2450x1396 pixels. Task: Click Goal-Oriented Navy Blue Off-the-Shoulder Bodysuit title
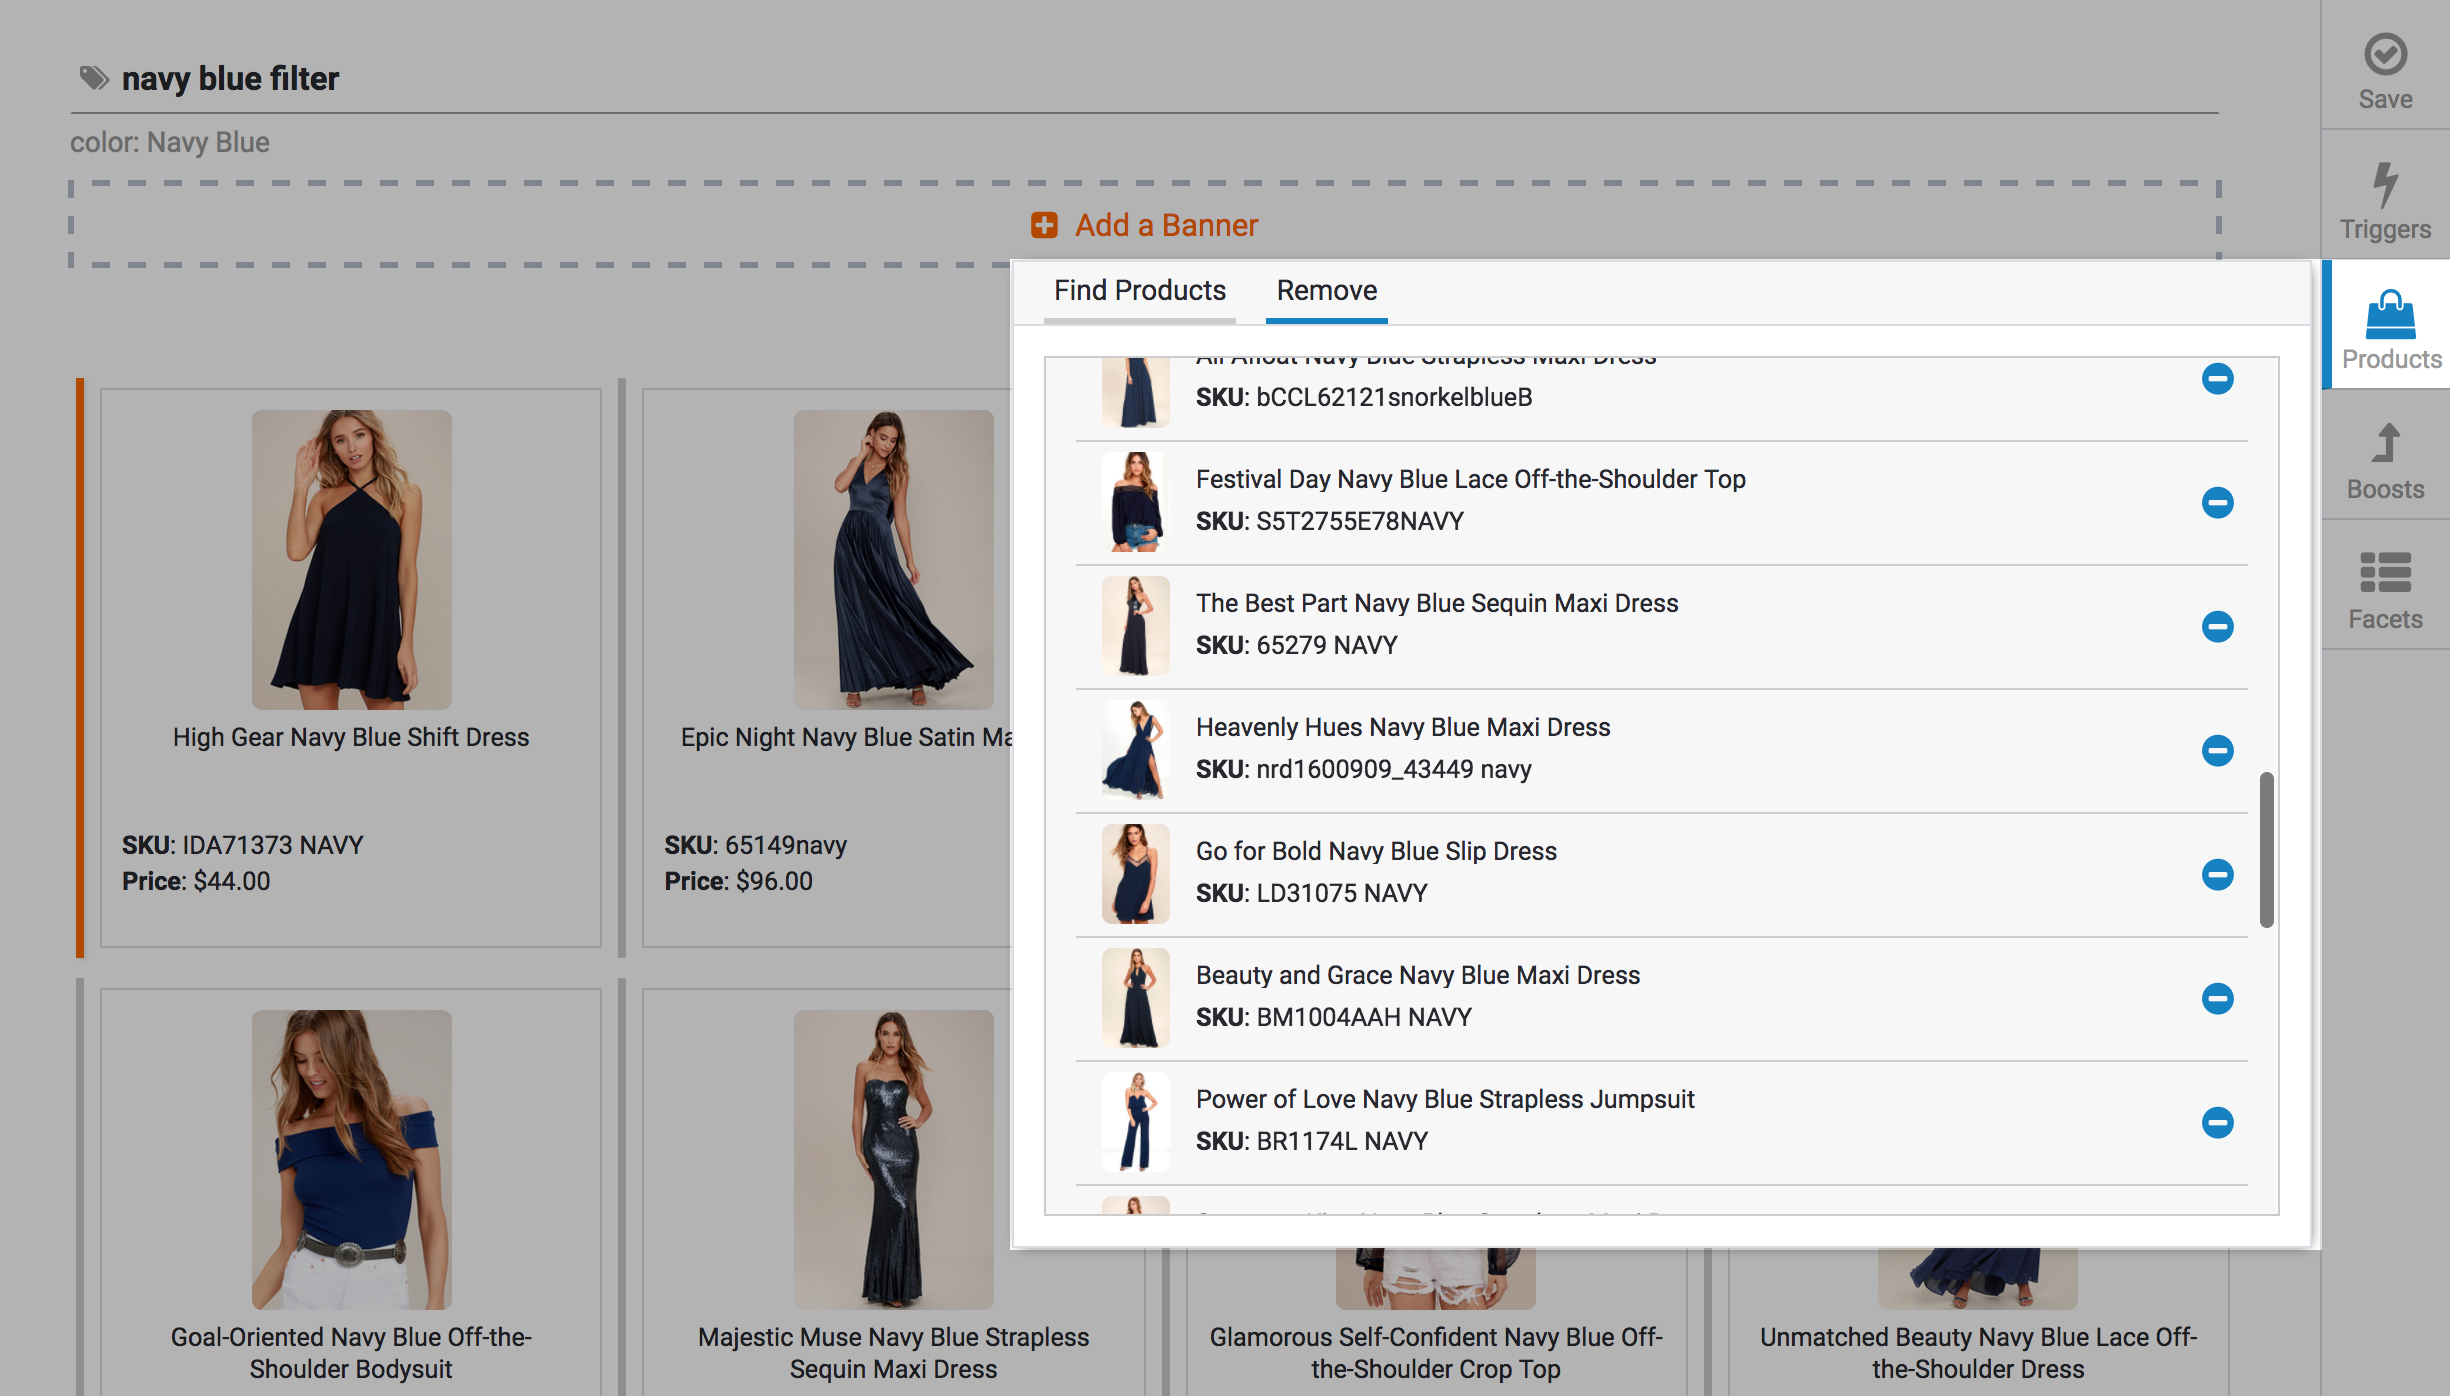click(351, 1353)
